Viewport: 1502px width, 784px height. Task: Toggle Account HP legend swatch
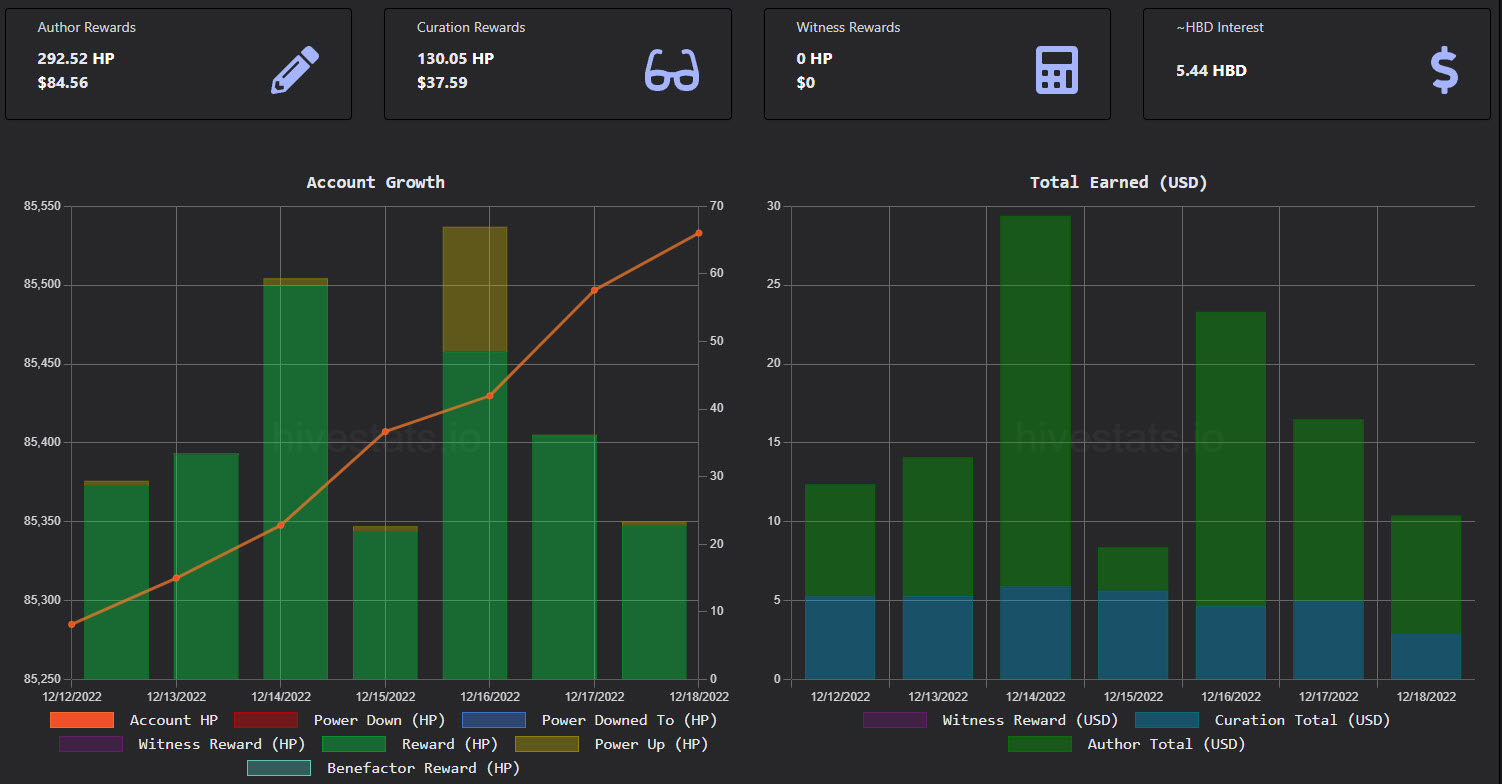coord(81,720)
